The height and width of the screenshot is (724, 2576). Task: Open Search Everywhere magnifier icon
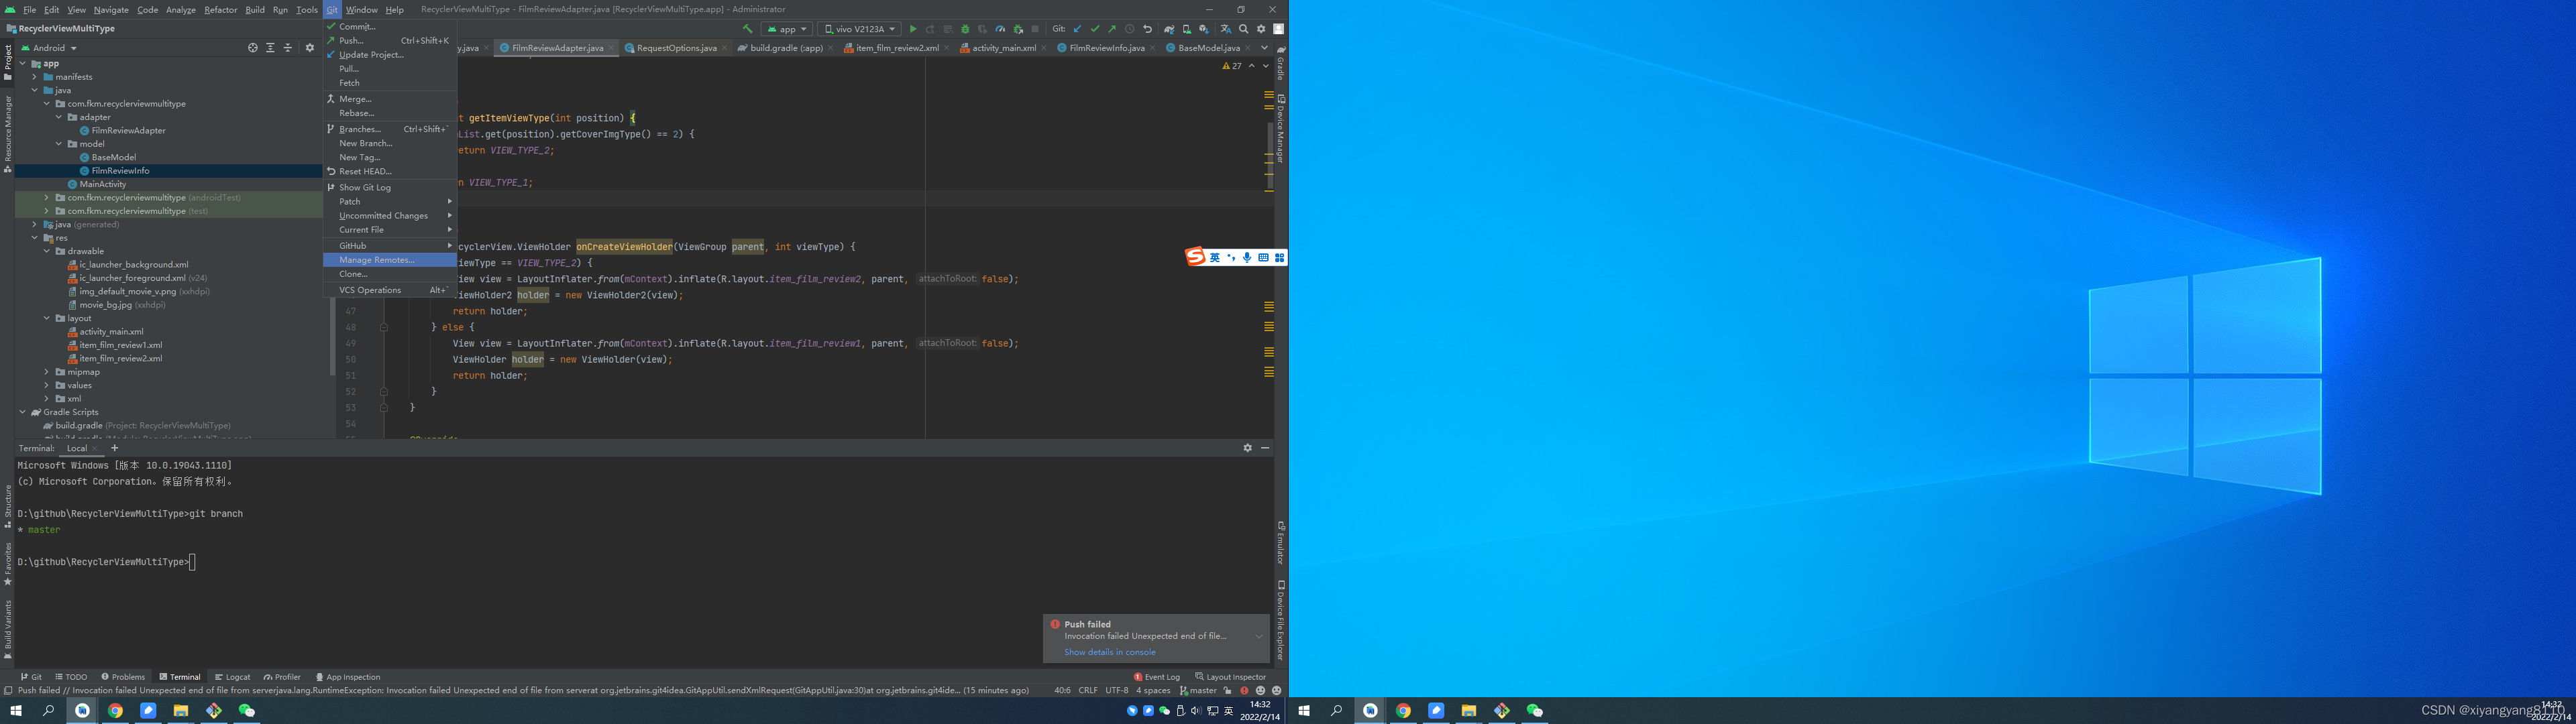coord(1244,29)
